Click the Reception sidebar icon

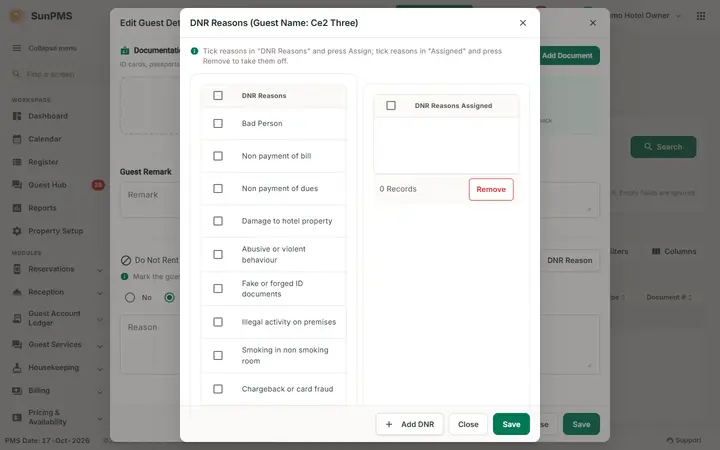pos(17,292)
